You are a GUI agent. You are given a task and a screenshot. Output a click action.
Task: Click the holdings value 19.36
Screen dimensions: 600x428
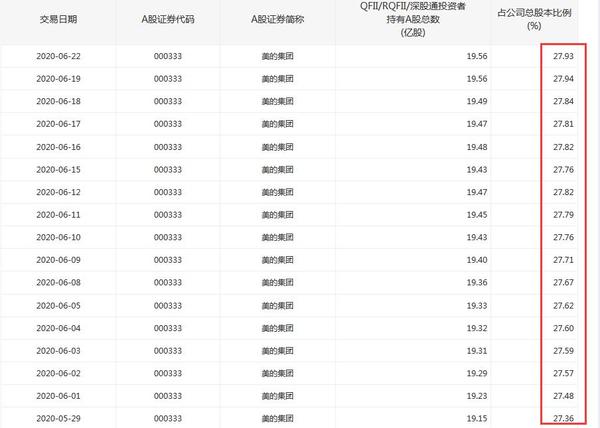(477, 283)
